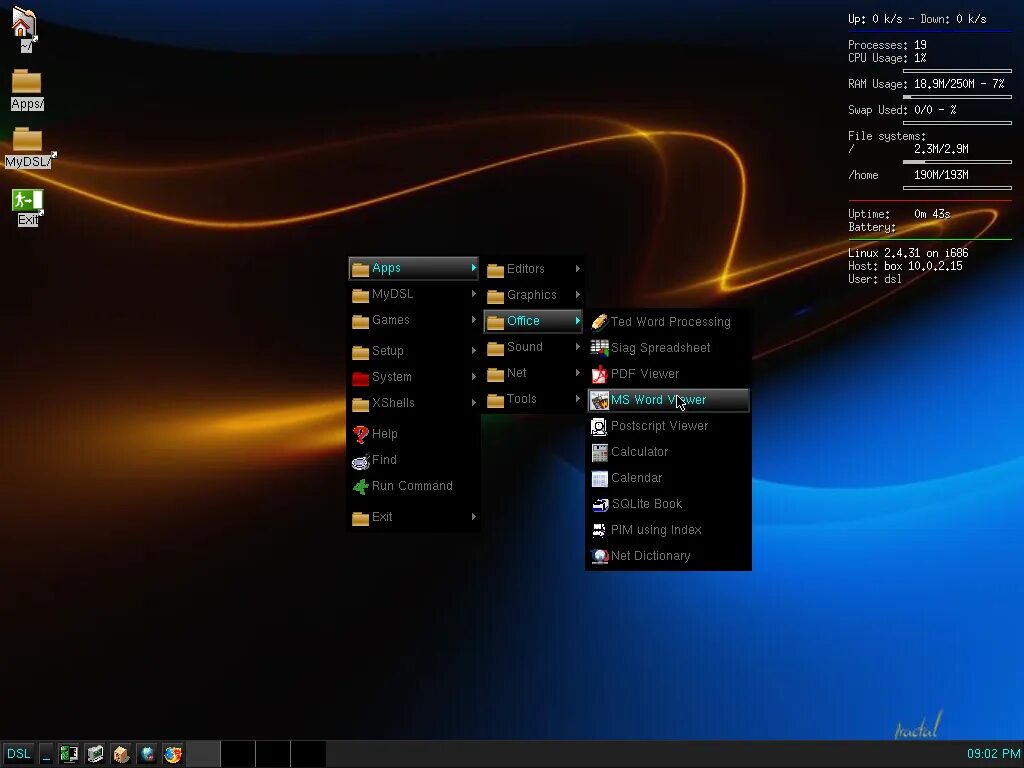Open Ted Word Processing from Office menu
This screenshot has height=768, width=1024.
click(668, 322)
